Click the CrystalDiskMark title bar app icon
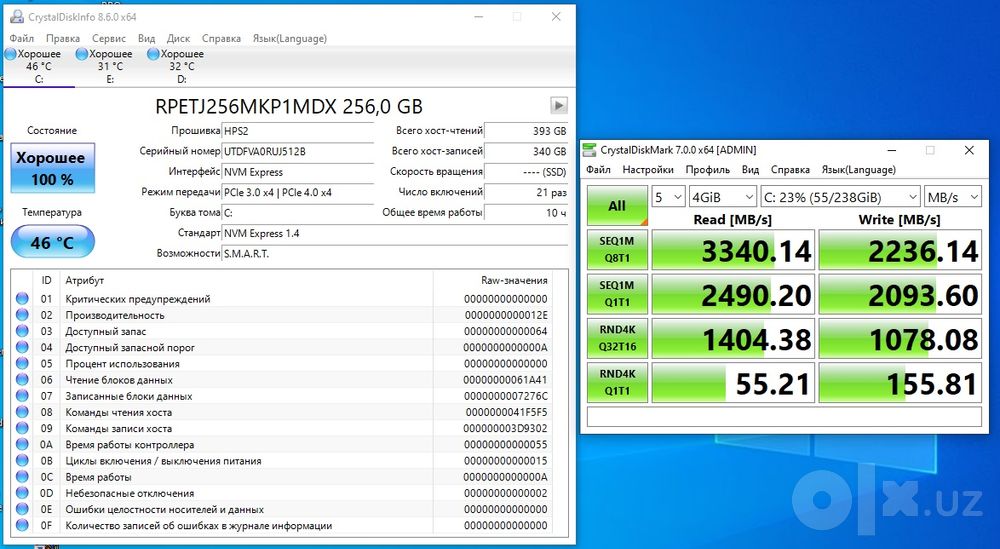Screen dimensions: 1000x549 tap(590, 150)
